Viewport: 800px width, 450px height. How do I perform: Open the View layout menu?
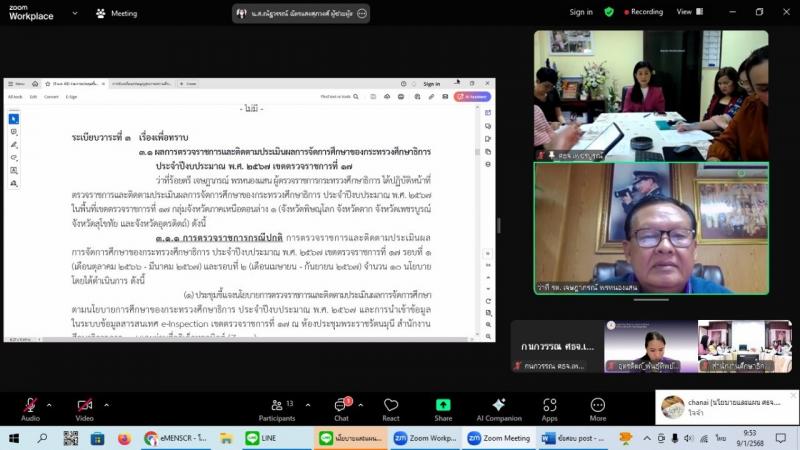[690, 12]
